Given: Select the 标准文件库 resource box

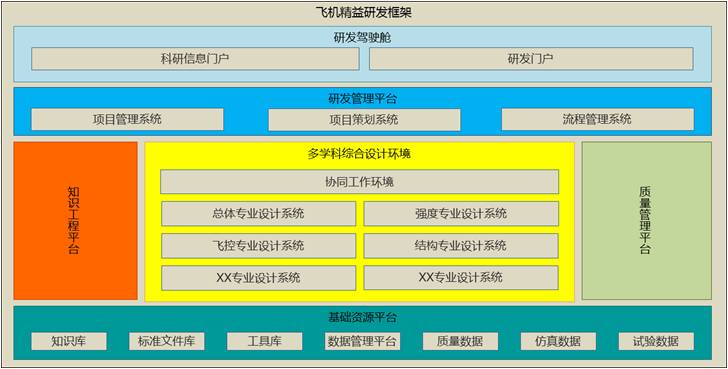Looking at the screenshot, I should coord(167,341).
